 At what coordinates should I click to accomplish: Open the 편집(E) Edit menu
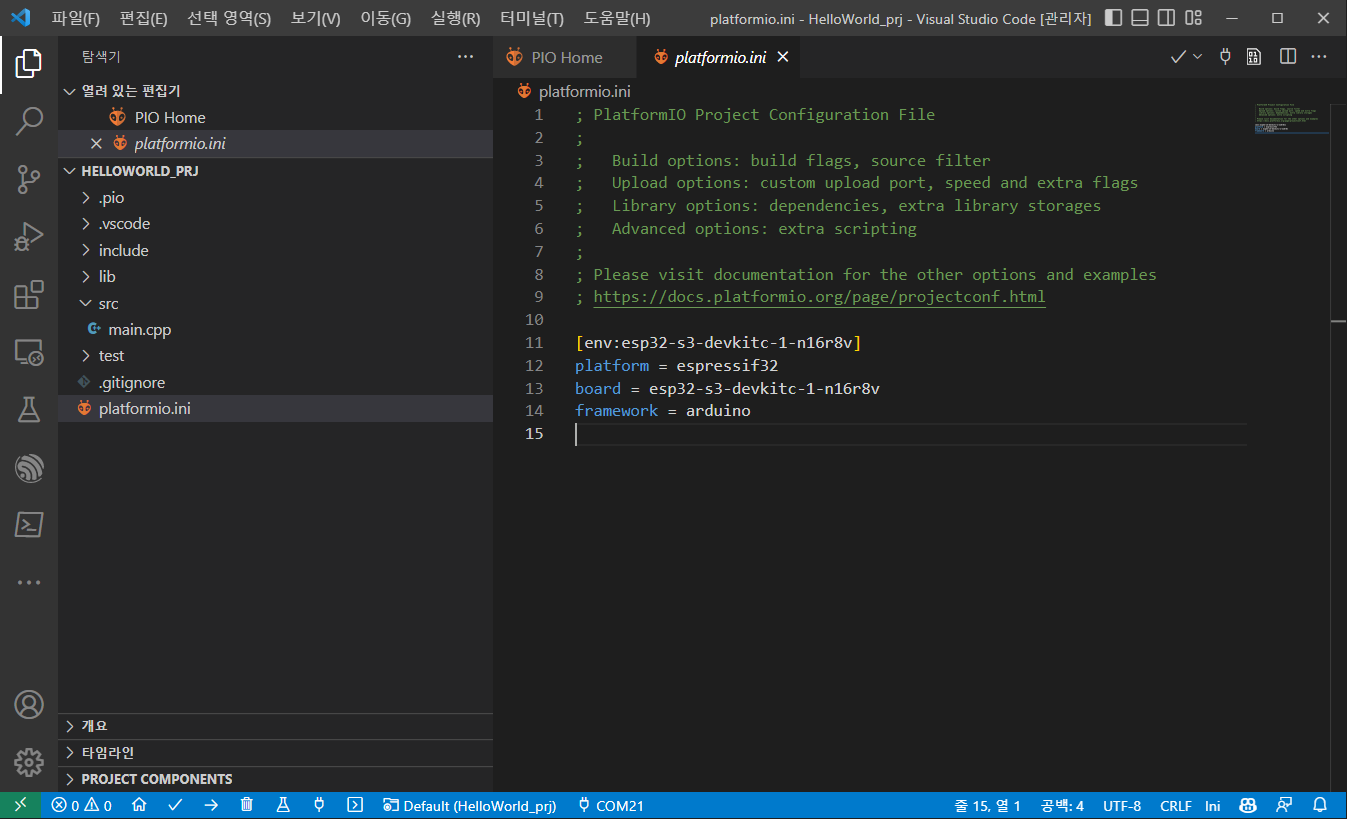coord(144,18)
